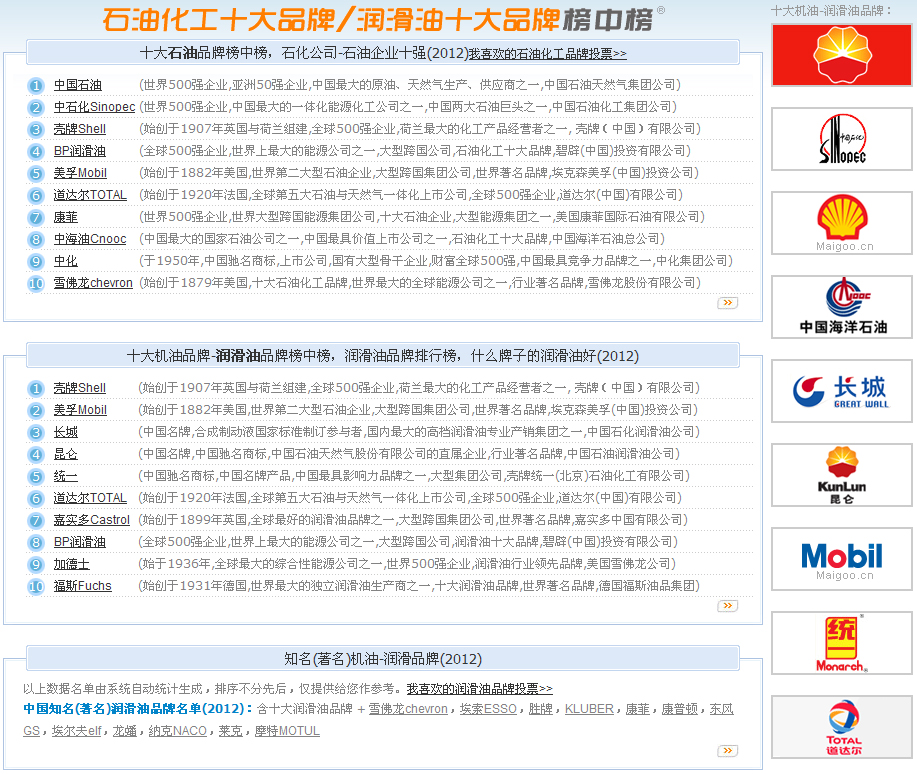
Task: Open 道达尔TOTAL in the lubricant ranking list
Action: coord(90,498)
